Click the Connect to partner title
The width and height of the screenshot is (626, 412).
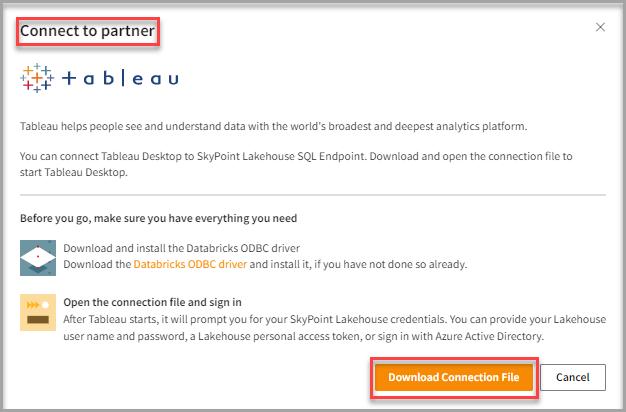[87, 31]
